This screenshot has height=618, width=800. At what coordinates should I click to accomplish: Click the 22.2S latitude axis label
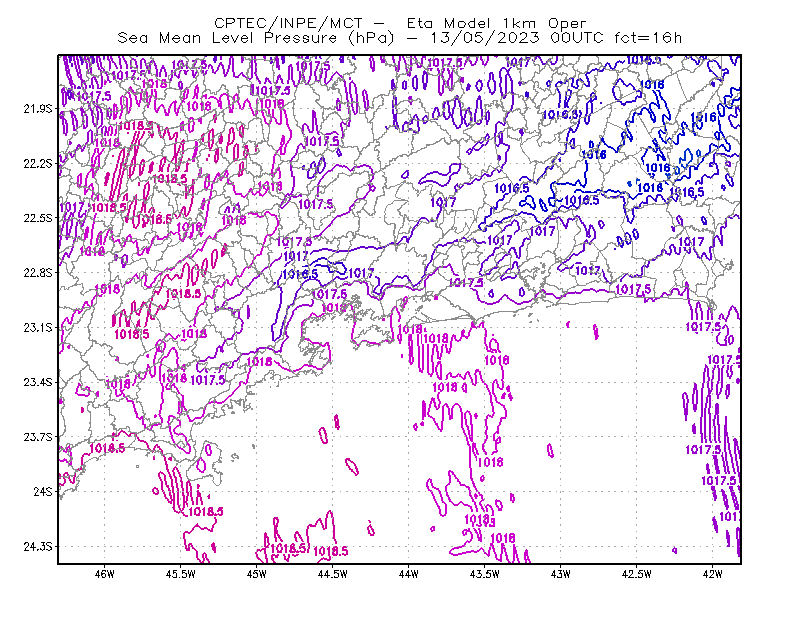pos(38,163)
